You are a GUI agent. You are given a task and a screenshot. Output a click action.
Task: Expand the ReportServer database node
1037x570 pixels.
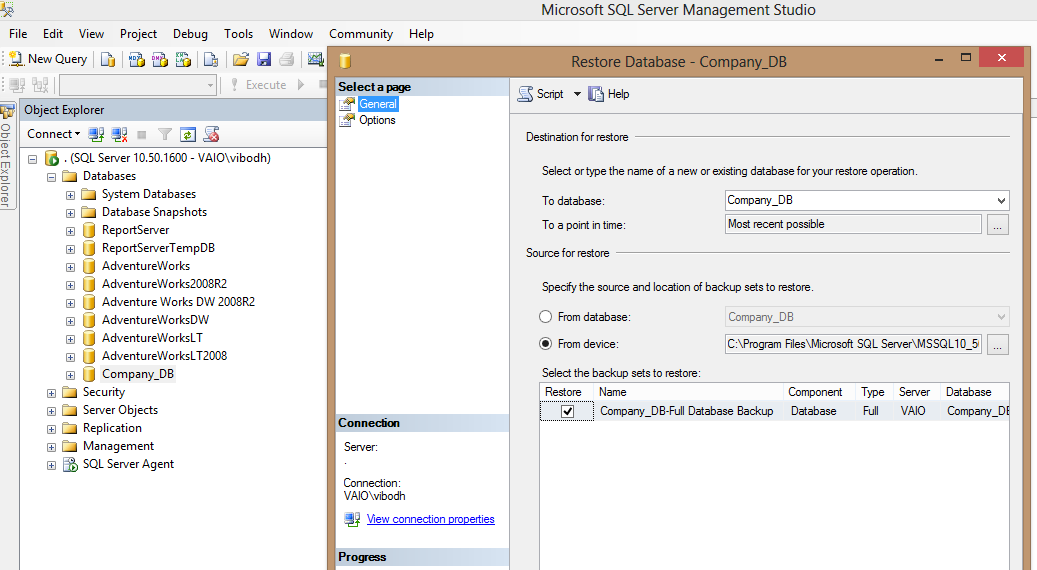pyautogui.click(x=70, y=231)
